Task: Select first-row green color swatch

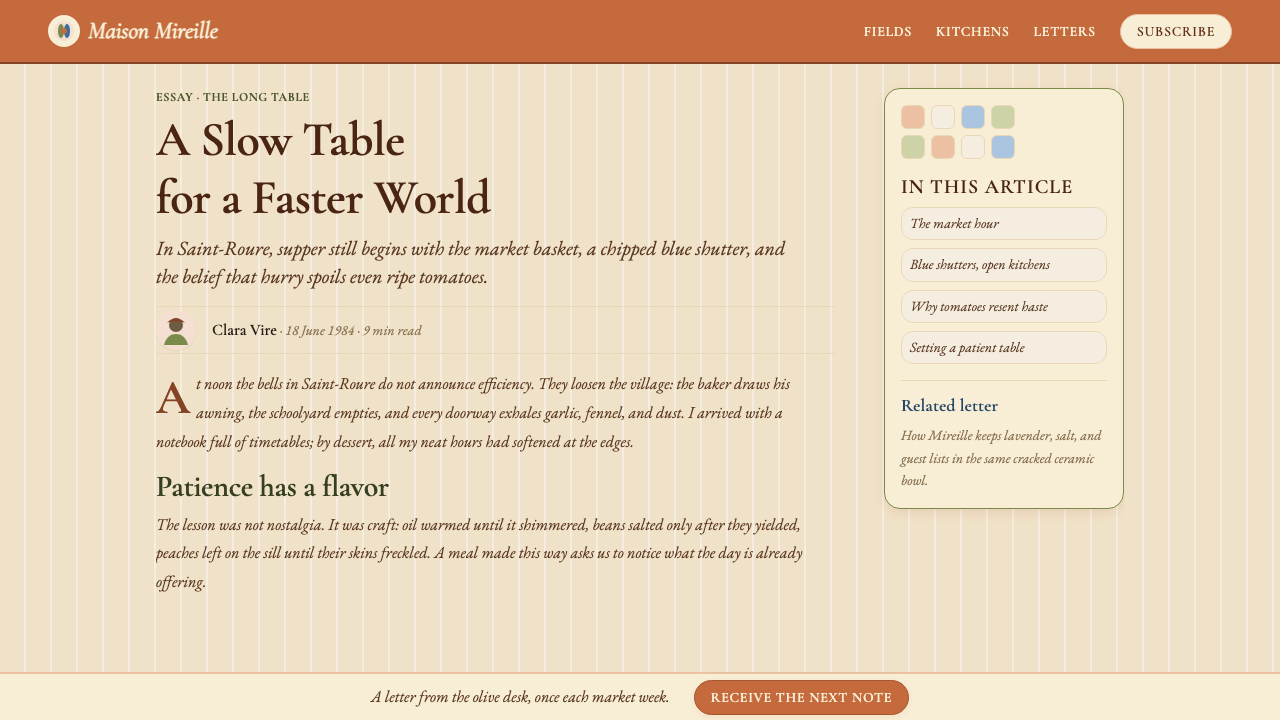Action: pos(1003,117)
